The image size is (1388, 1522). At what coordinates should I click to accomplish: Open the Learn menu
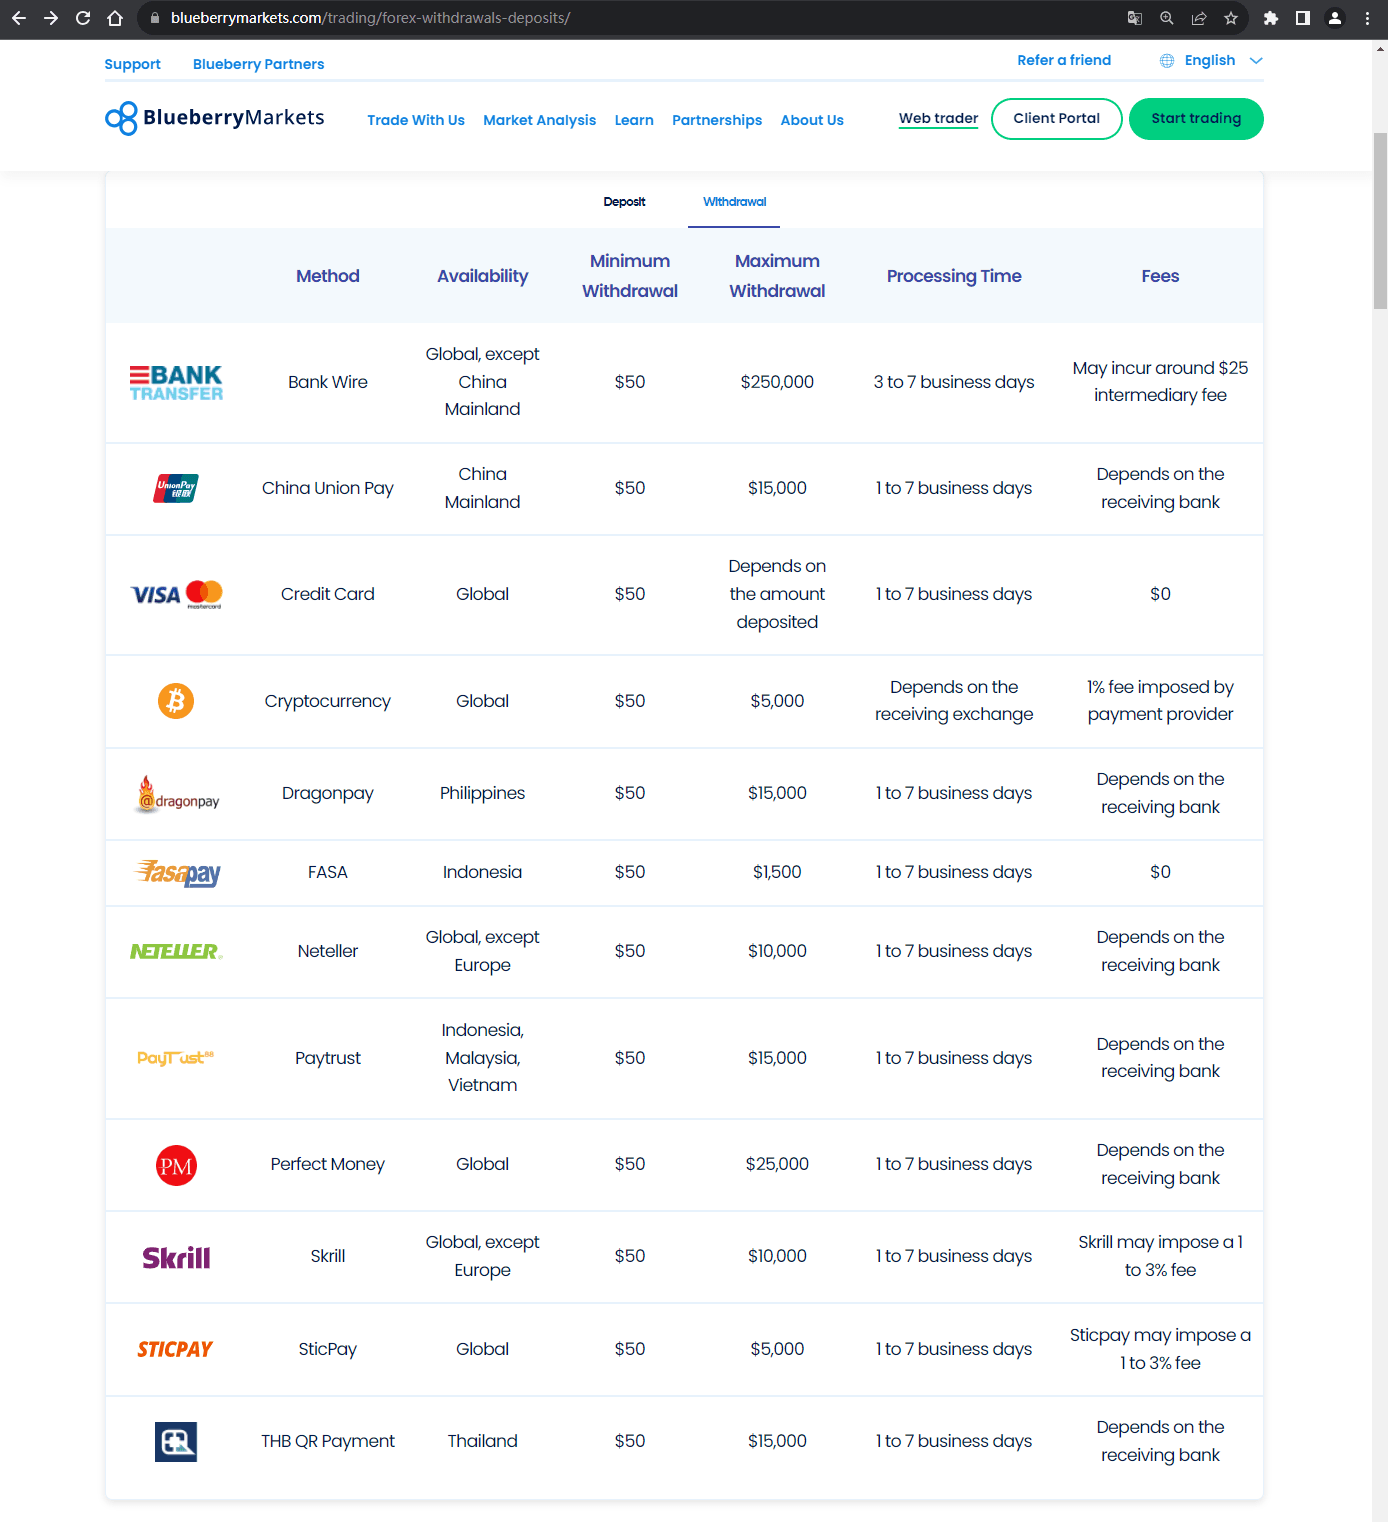(634, 120)
